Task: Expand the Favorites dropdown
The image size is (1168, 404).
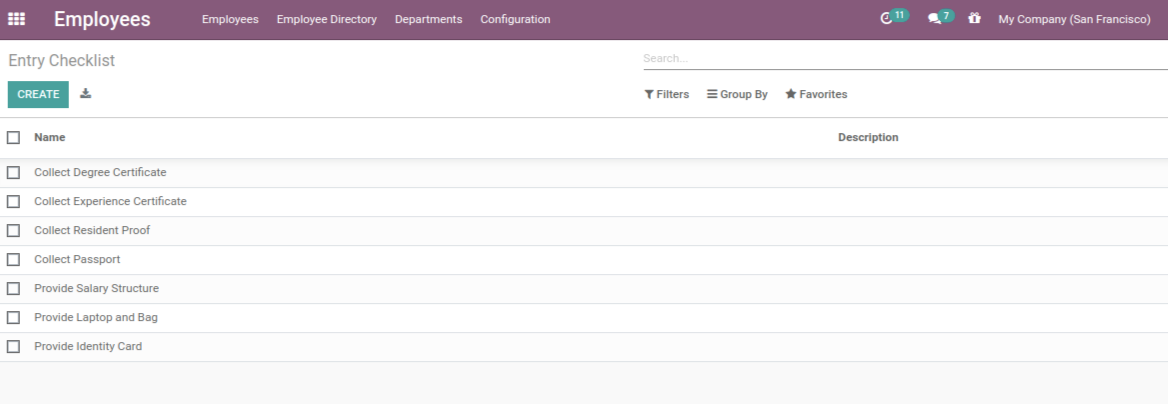Action: [x=816, y=95]
